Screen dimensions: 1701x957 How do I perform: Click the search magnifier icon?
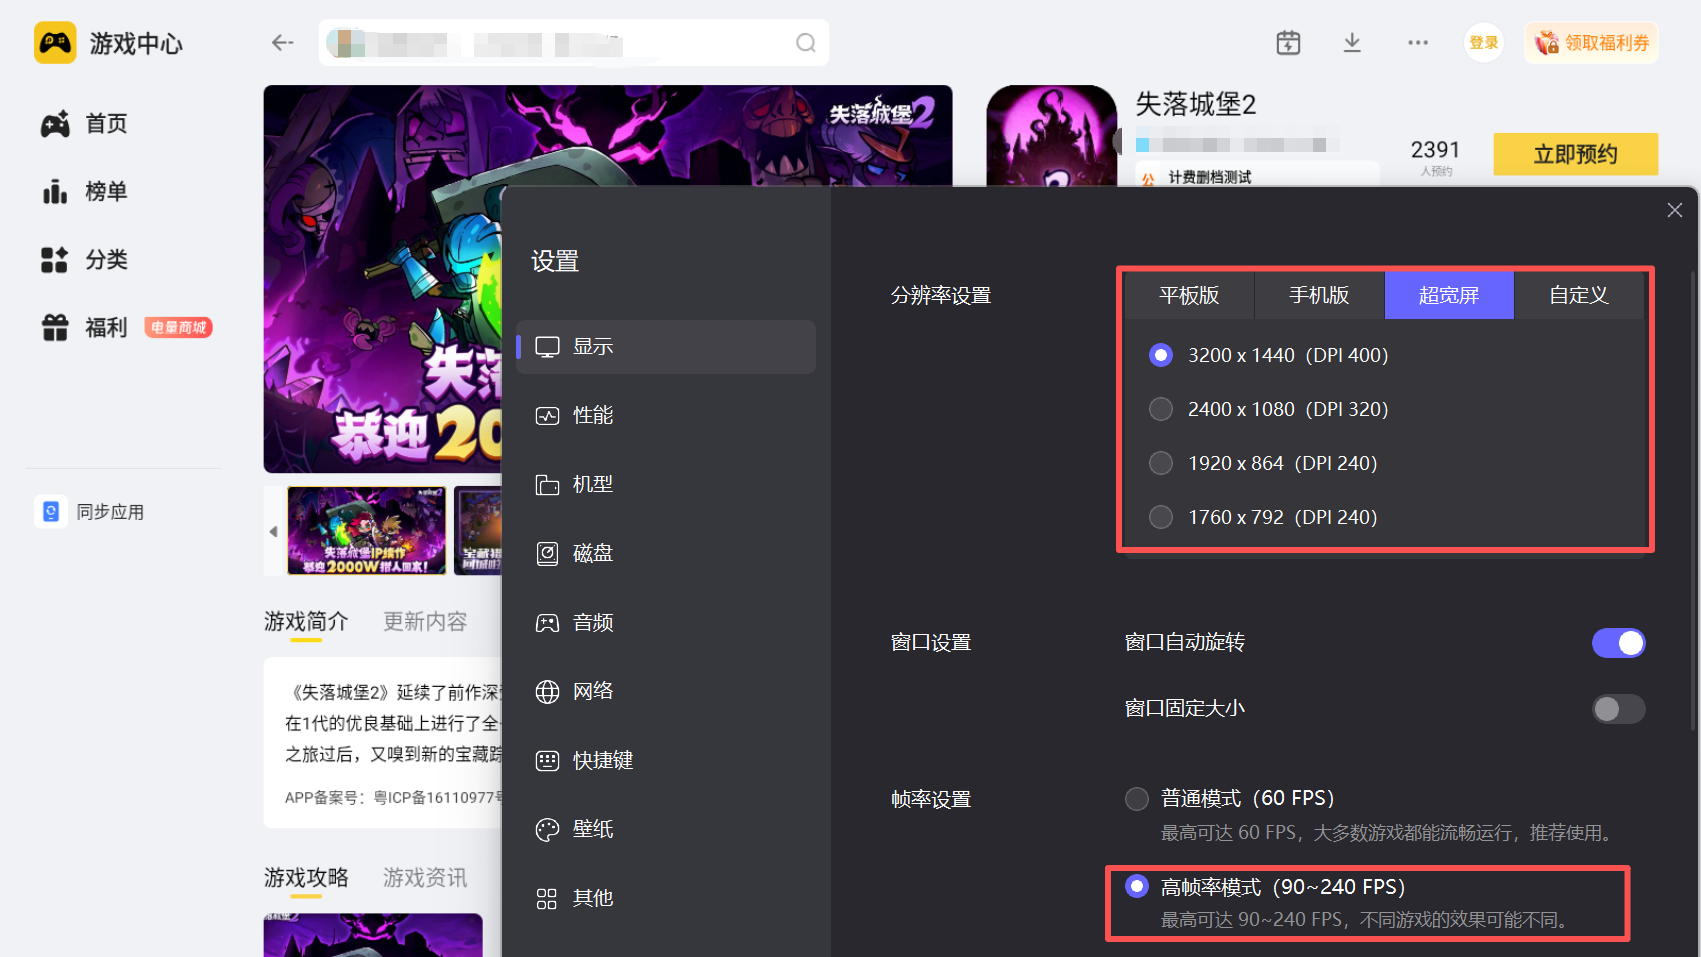[x=806, y=43]
